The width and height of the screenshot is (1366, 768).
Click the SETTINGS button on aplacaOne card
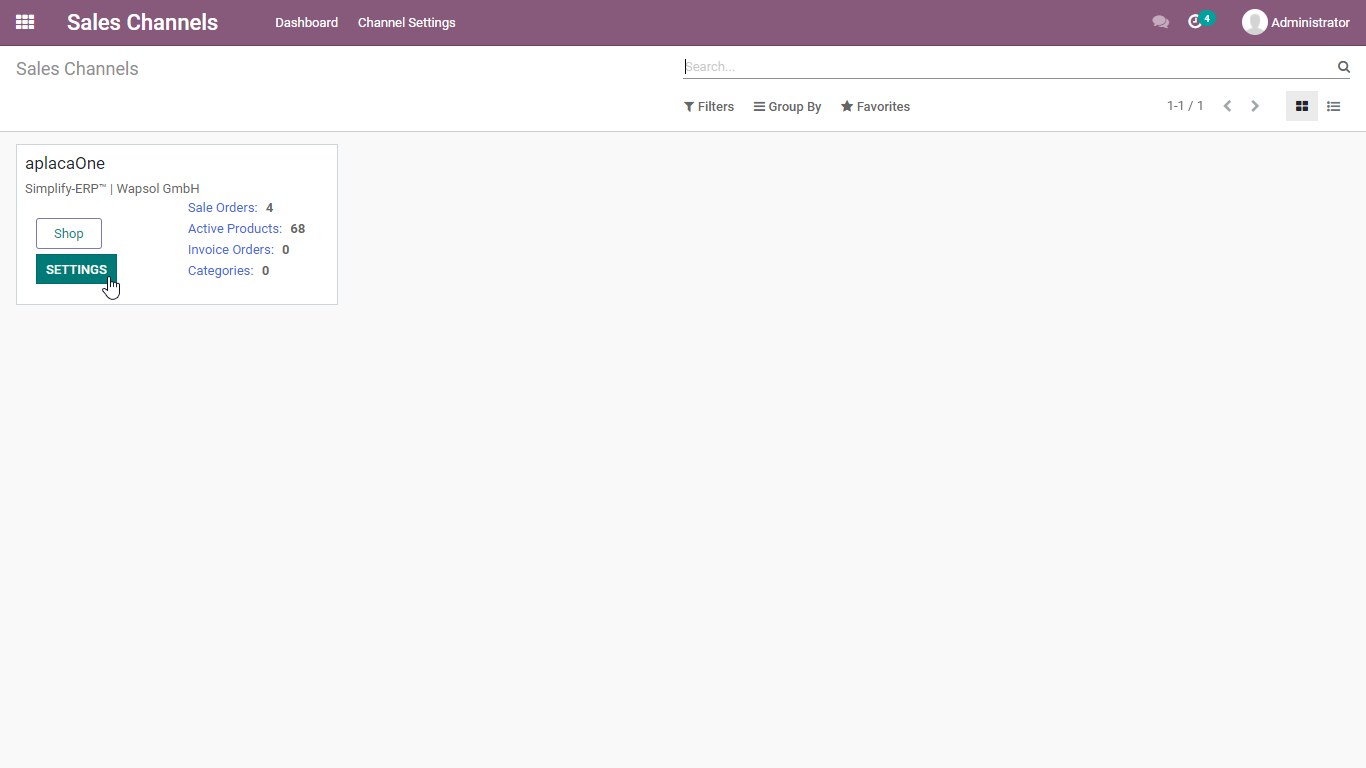(x=76, y=269)
